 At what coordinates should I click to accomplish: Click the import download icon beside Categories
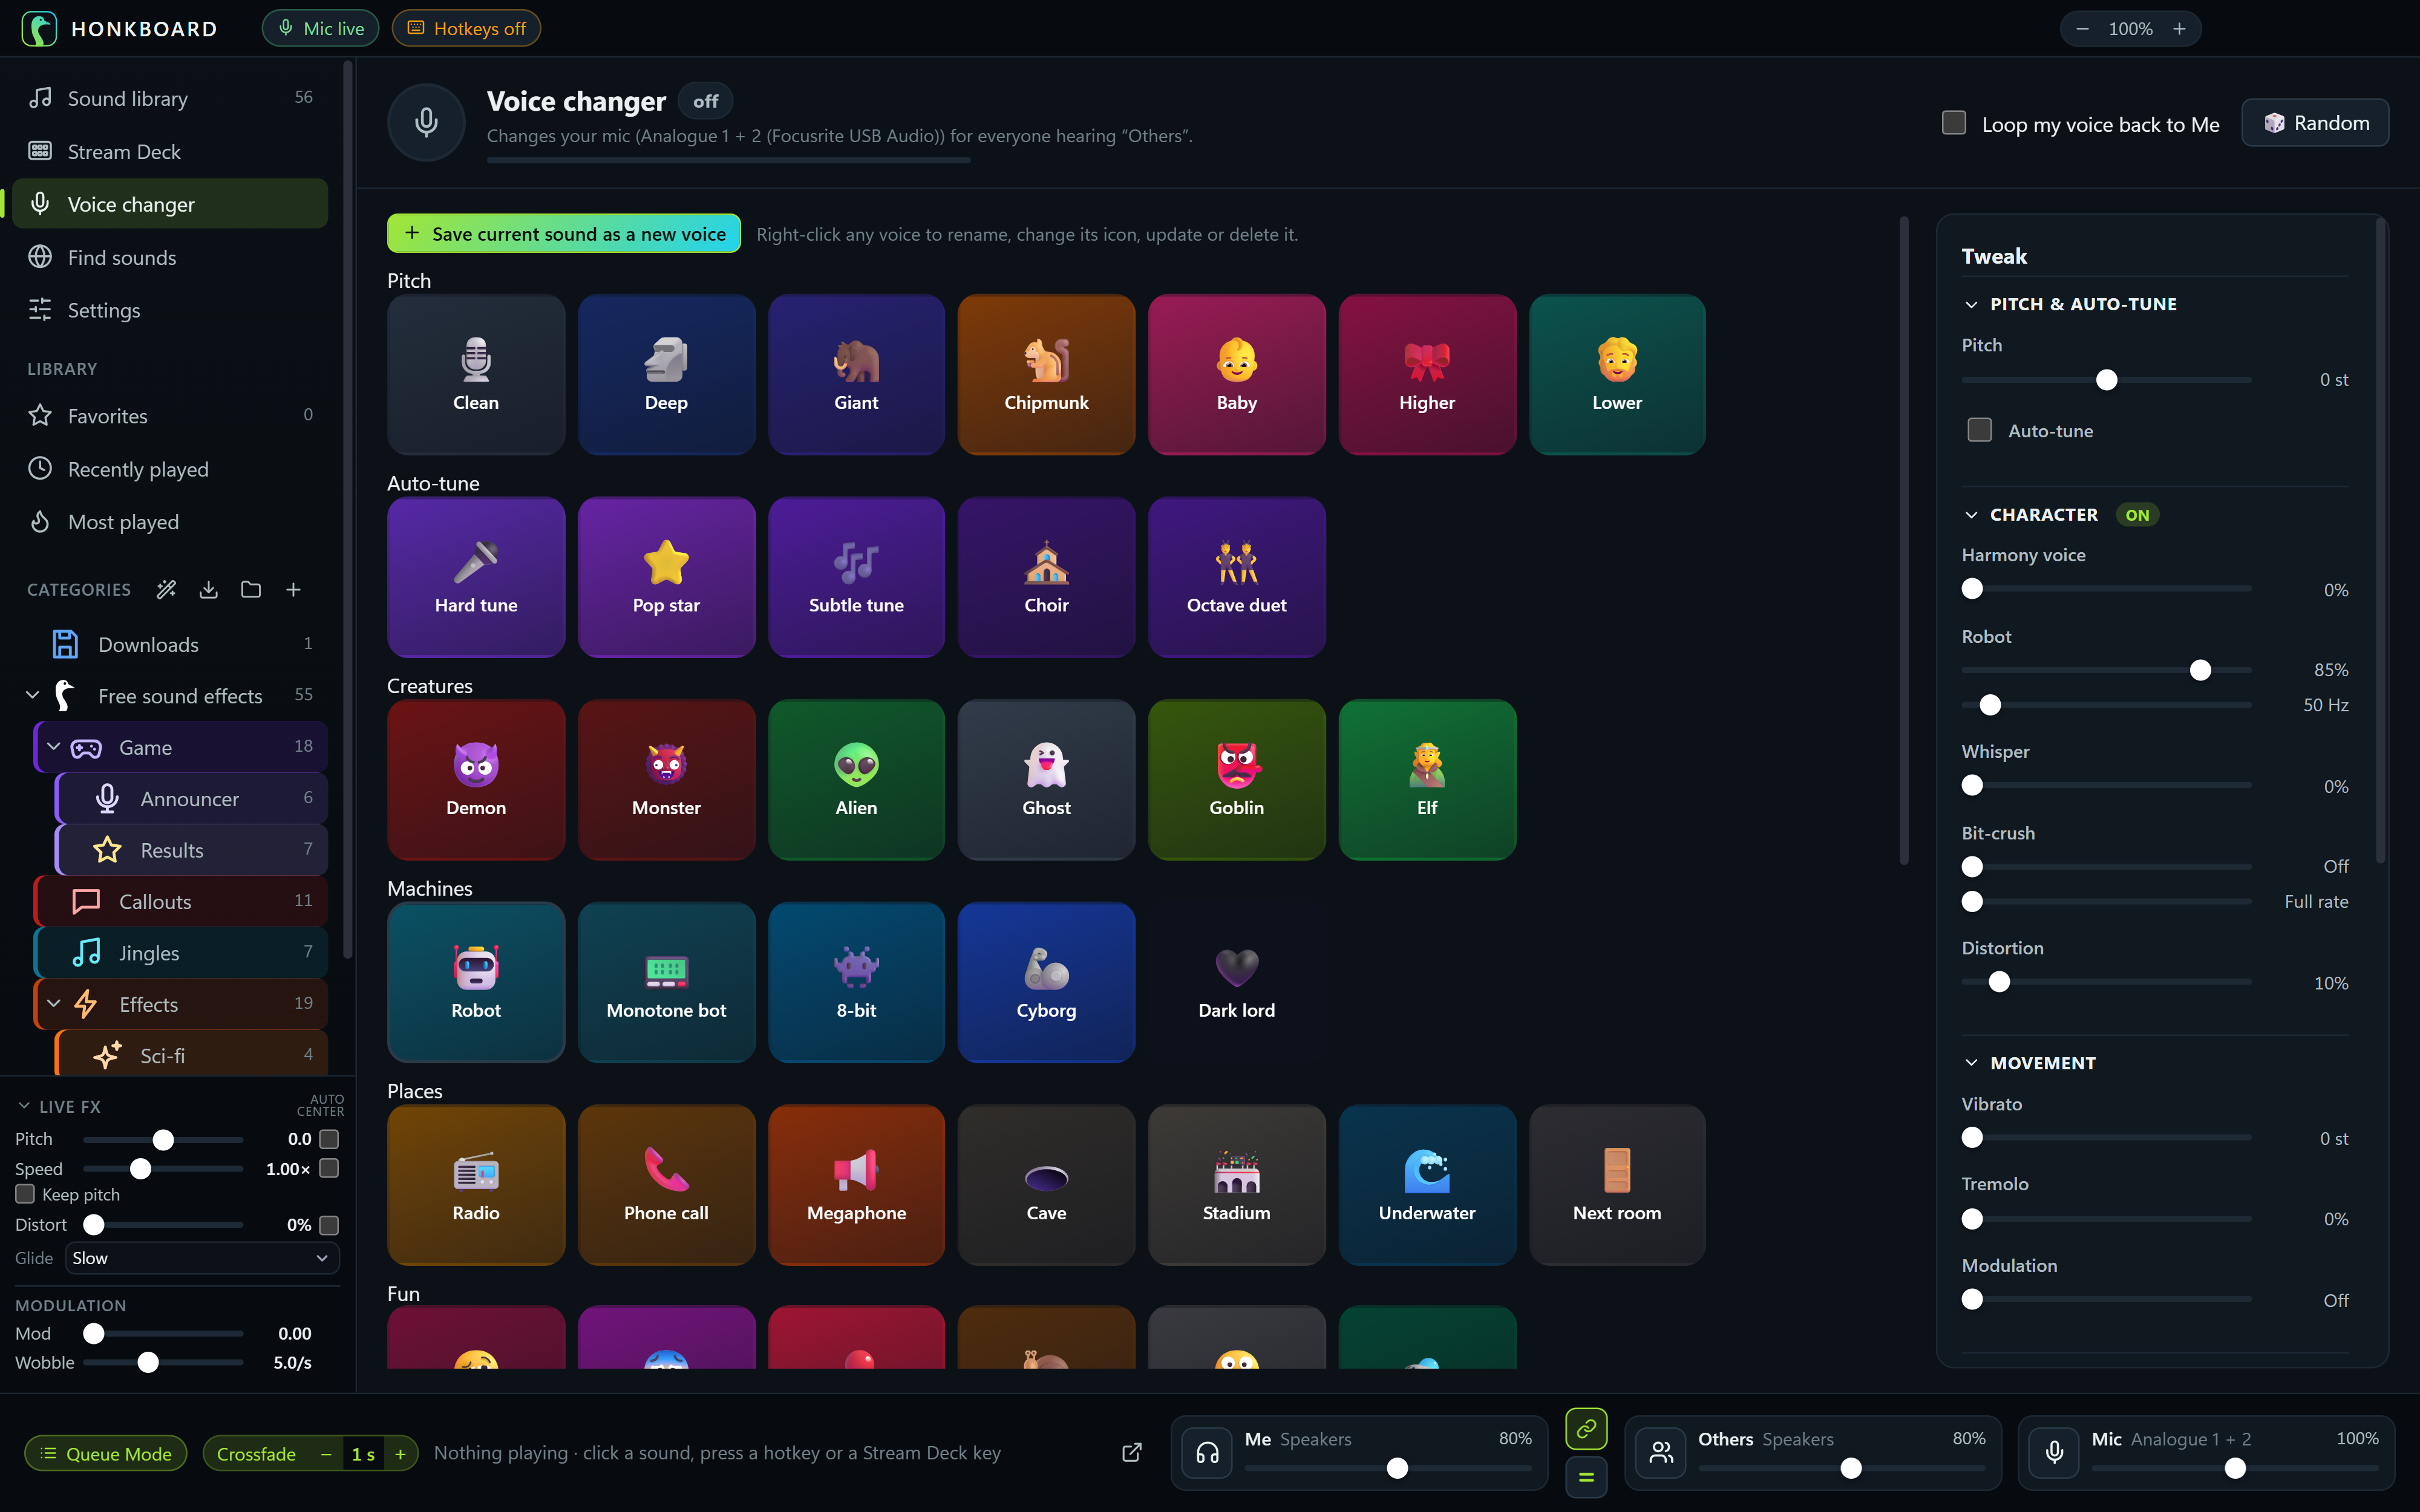(x=208, y=590)
